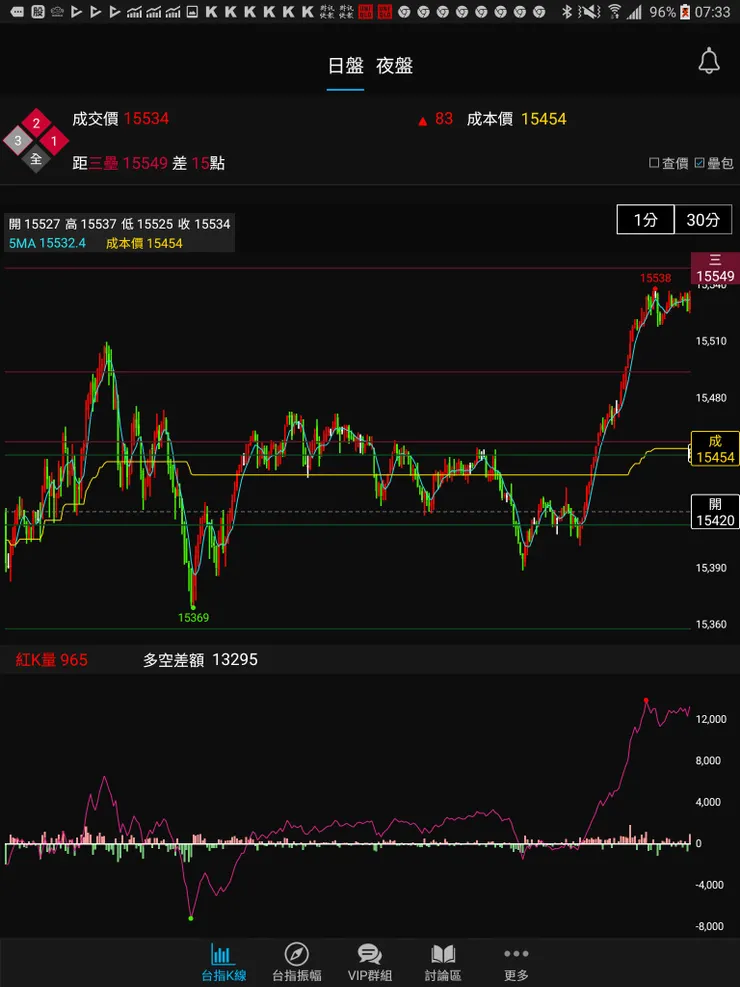Open VIP群組 chat icon
The width and height of the screenshot is (740, 987).
click(x=370, y=962)
